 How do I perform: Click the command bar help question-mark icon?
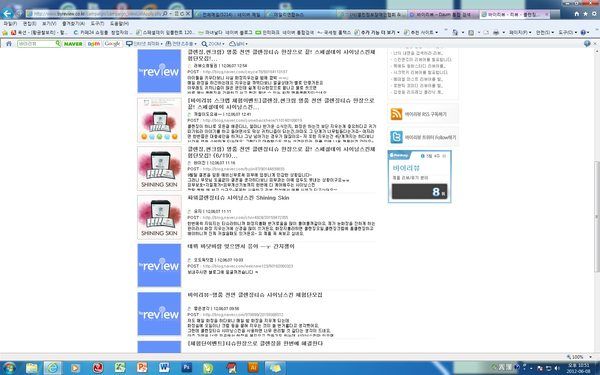pos(584,33)
